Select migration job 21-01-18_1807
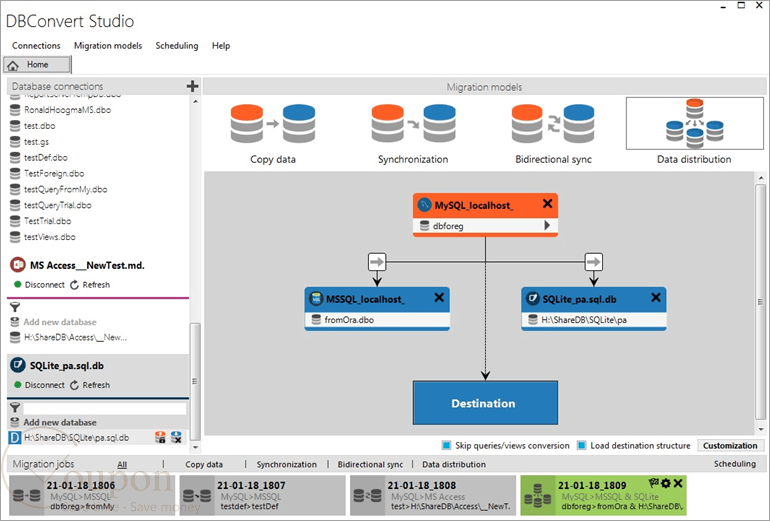The height and width of the screenshot is (521, 770). [261, 495]
